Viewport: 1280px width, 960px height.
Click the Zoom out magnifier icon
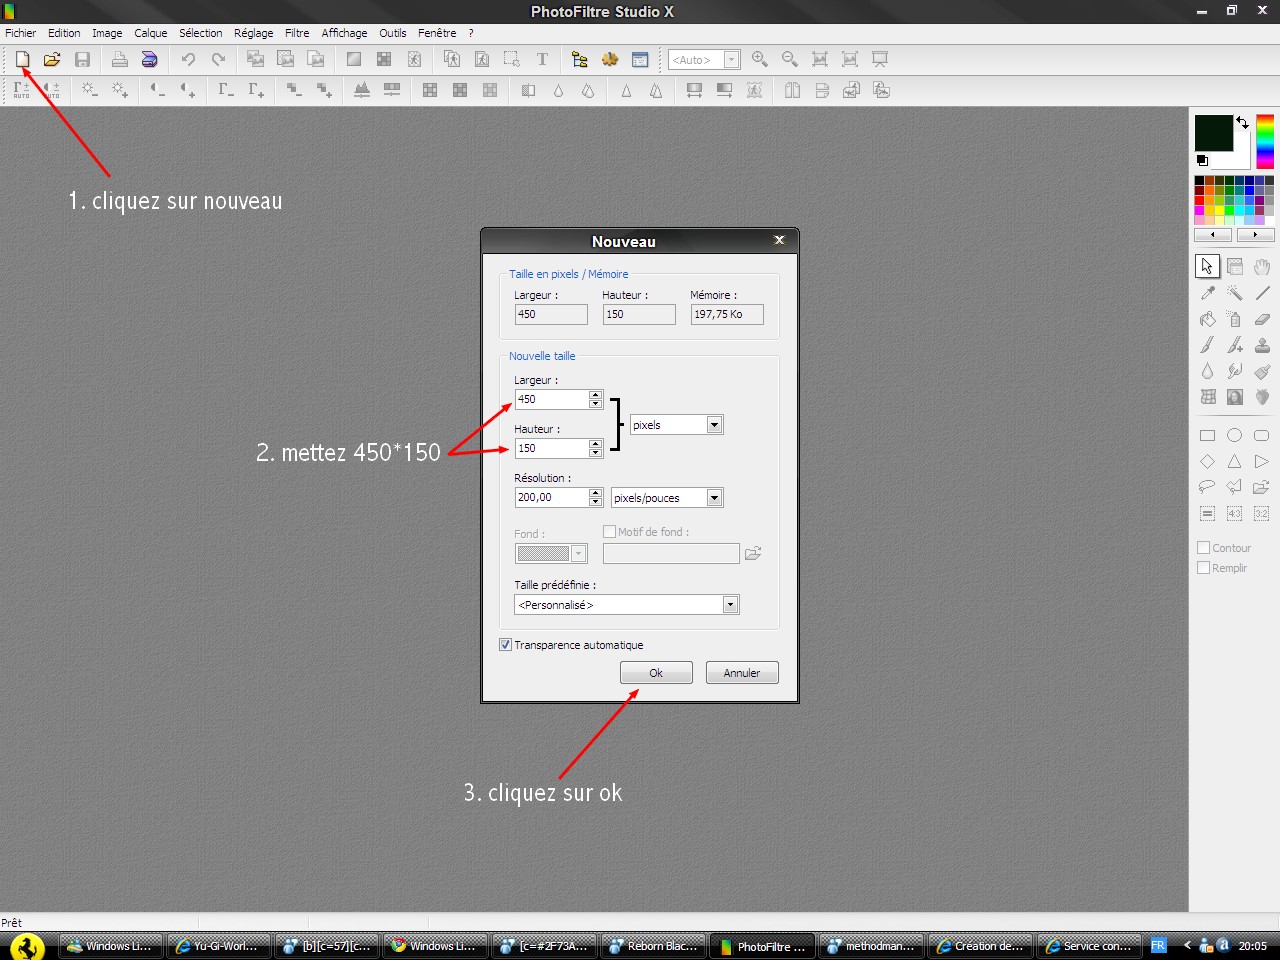[790, 59]
